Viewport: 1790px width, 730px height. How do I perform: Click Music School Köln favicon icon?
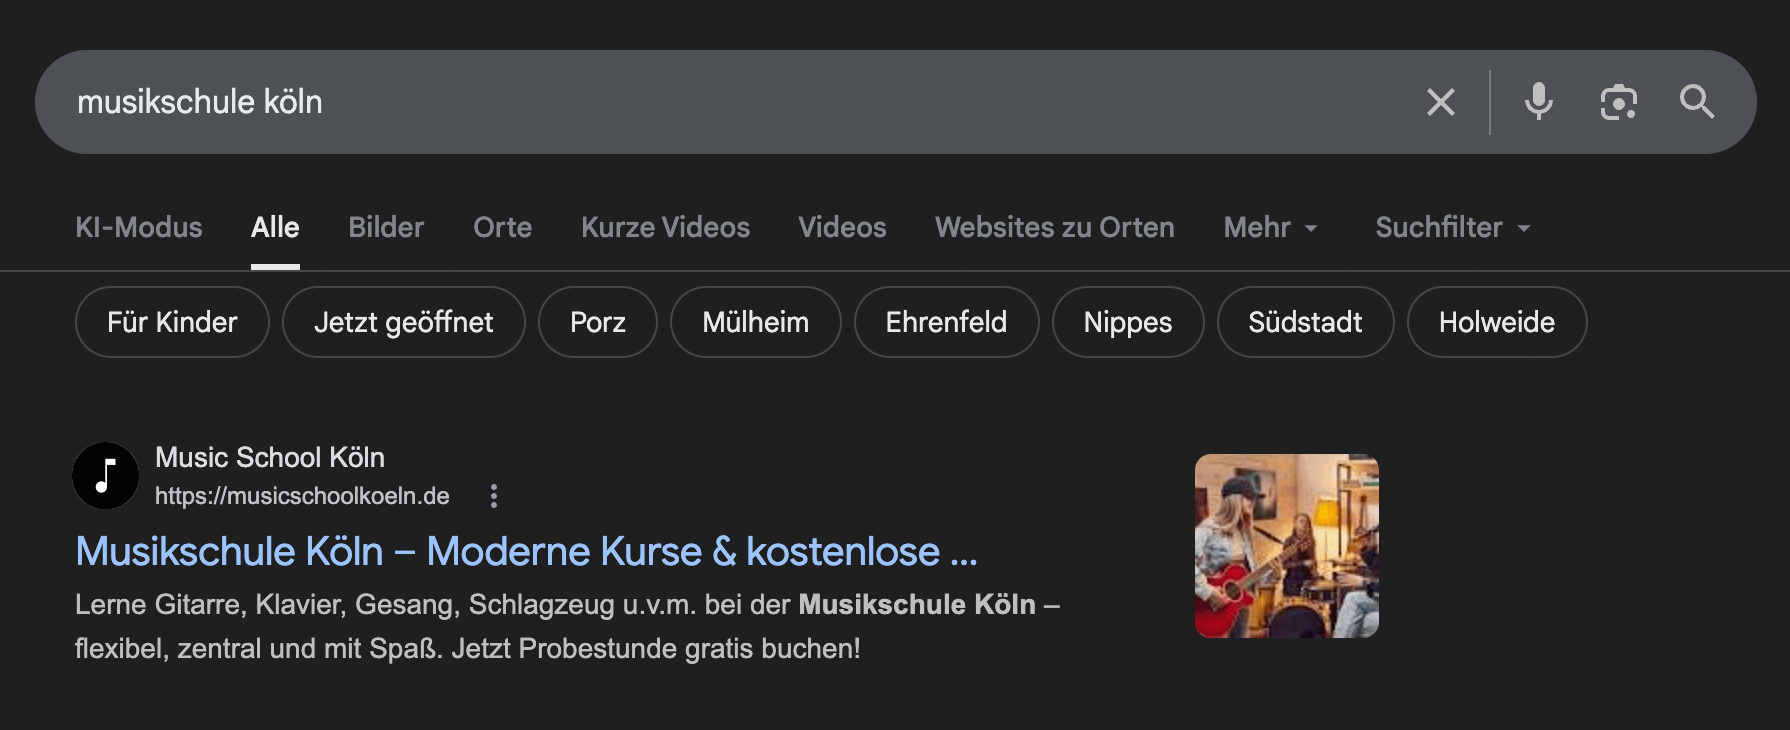pos(106,476)
